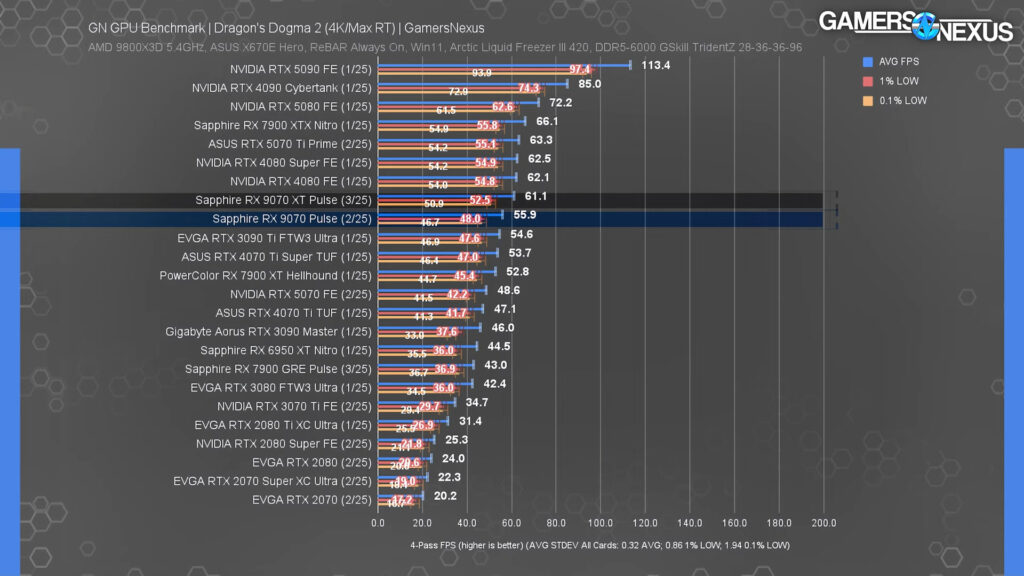The height and width of the screenshot is (576, 1024).
Task: Click the GamersNexus logo
Action: tap(916, 26)
